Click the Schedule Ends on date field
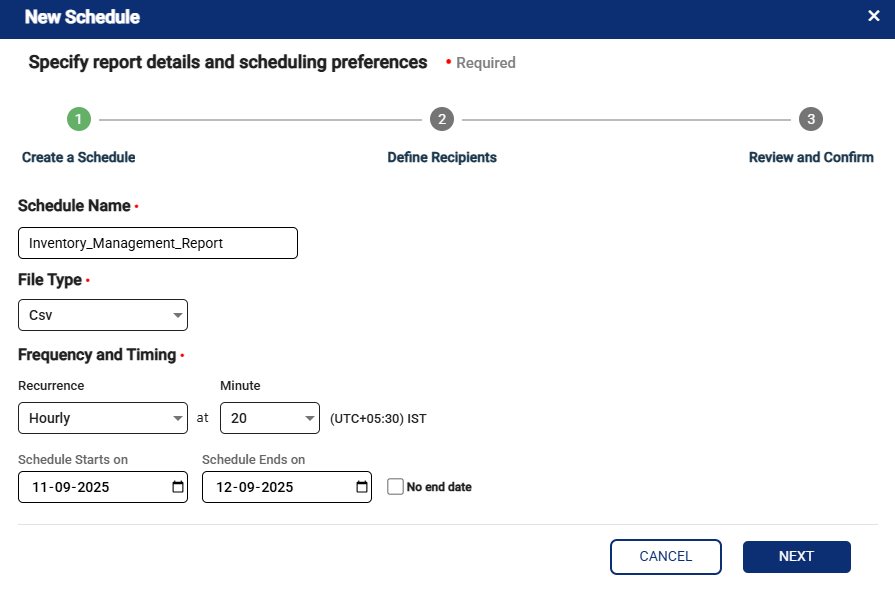Viewport: 895px width, 598px height. click(x=274, y=487)
